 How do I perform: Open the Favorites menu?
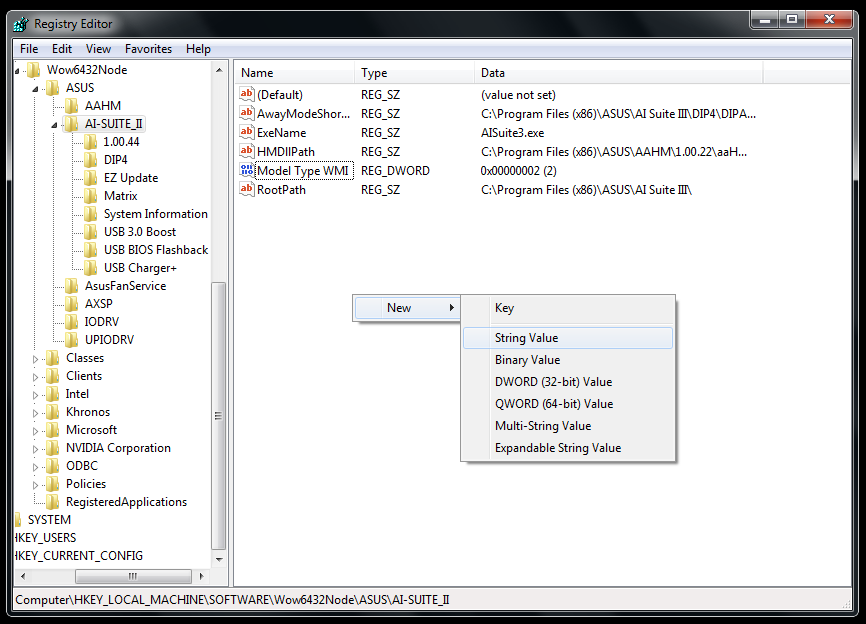(148, 49)
